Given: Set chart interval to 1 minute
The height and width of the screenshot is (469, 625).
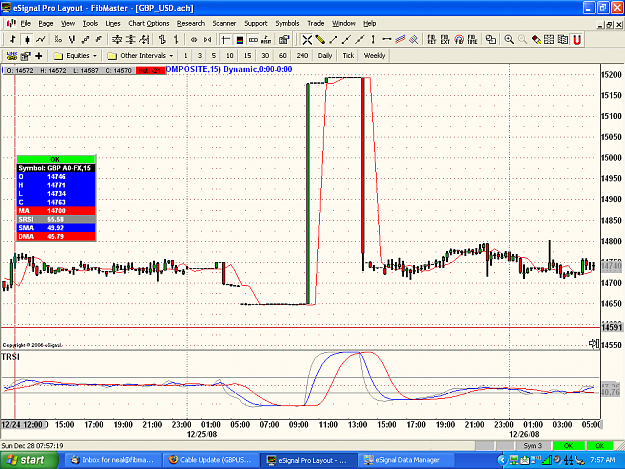Looking at the screenshot, I should (x=185, y=56).
